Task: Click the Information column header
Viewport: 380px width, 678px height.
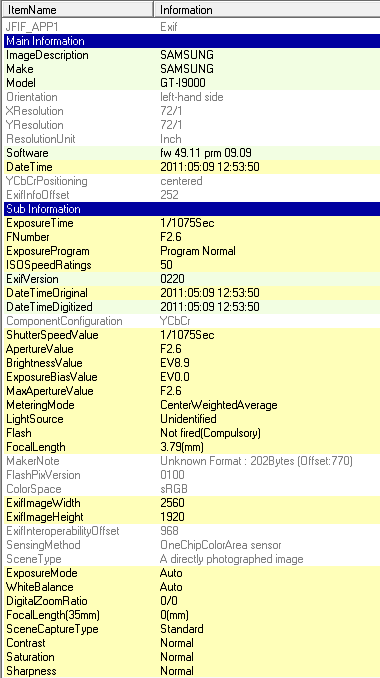Action: pos(268,10)
